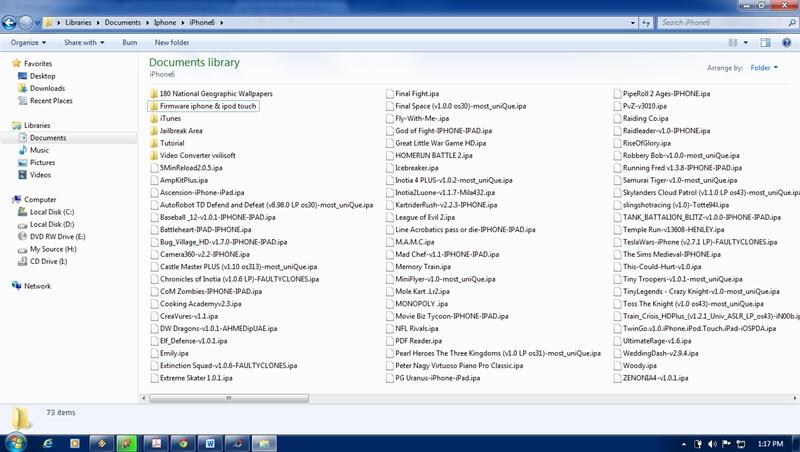The width and height of the screenshot is (800, 452).
Task: Open Microsoft Word from the taskbar
Action: pos(210,443)
